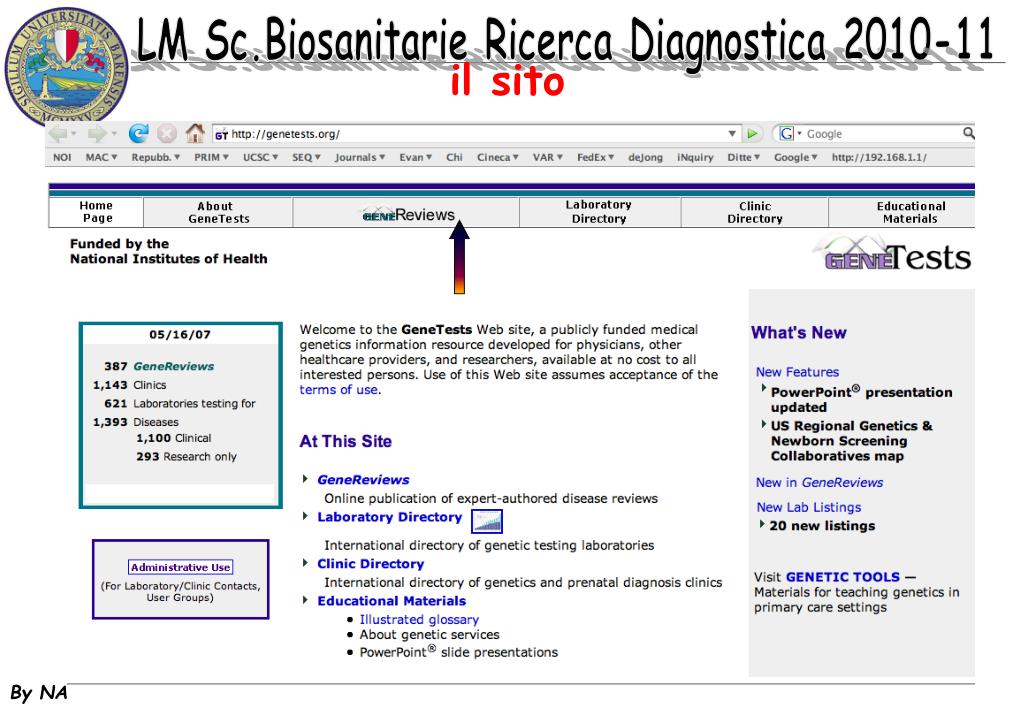Click the Google search engine icon

[x=787, y=134]
